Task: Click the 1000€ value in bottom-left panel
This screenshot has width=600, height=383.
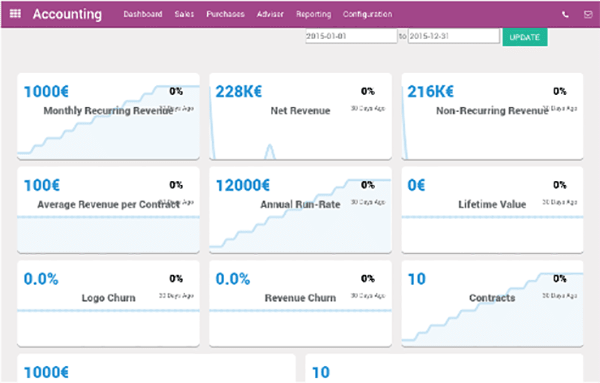Action: tap(46, 372)
